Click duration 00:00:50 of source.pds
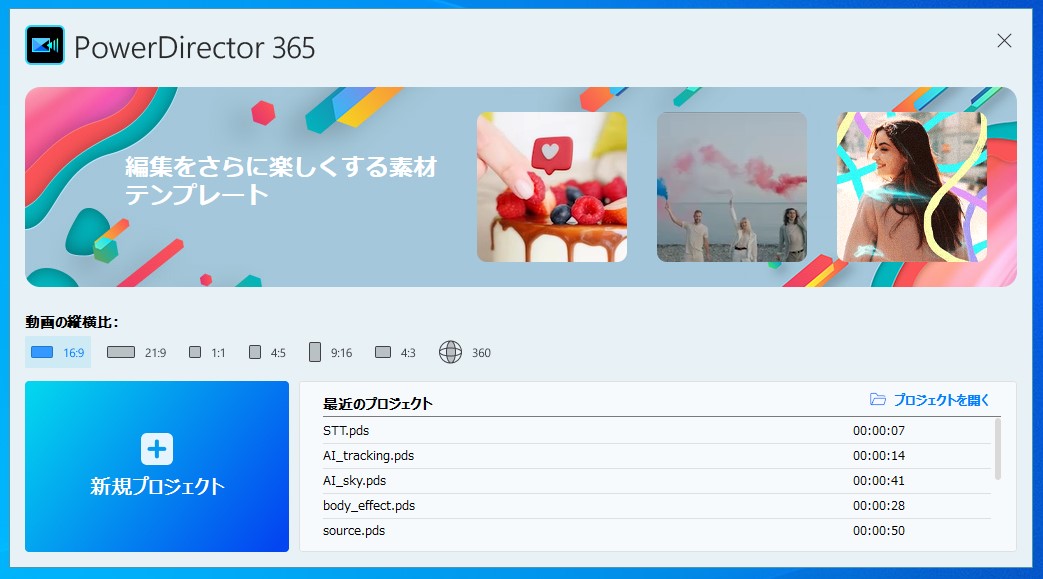This screenshot has height=579, width=1043. pyautogui.click(x=879, y=531)
